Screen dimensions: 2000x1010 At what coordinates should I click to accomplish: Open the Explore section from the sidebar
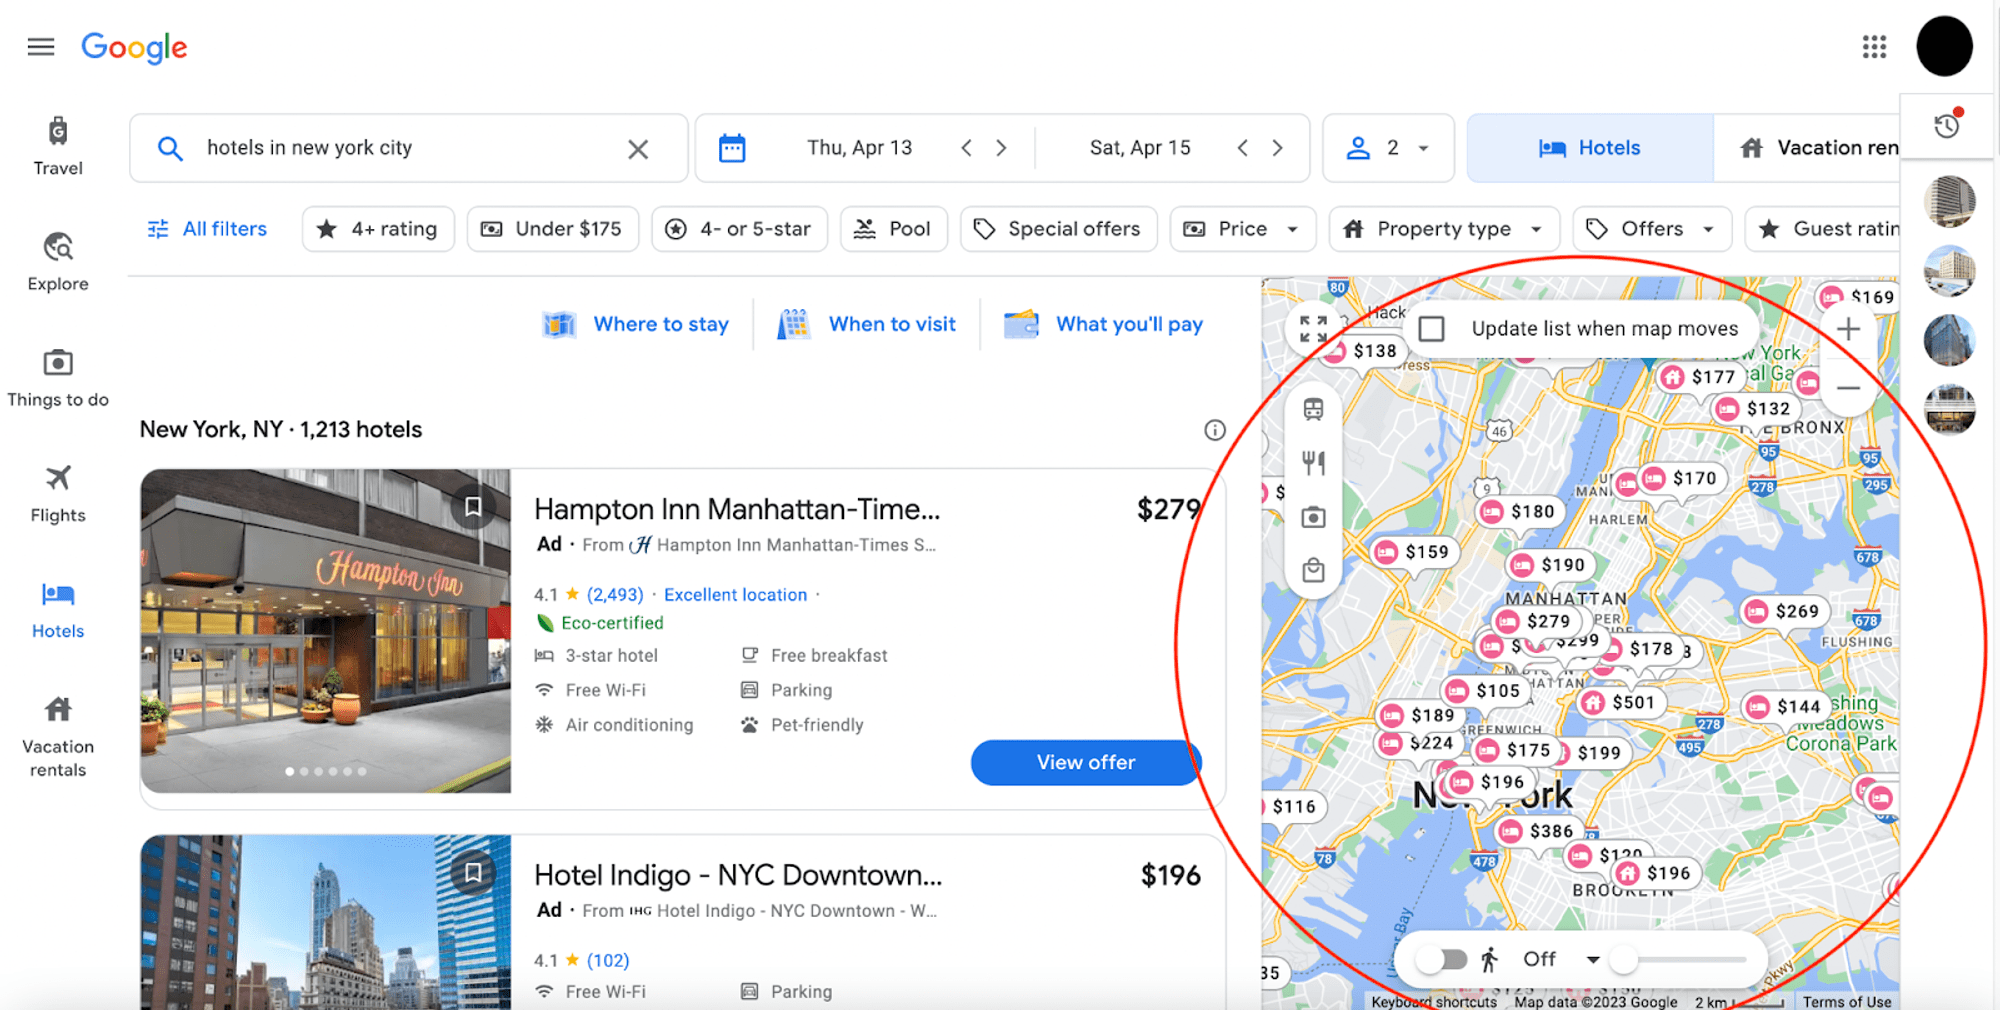(x=57, y=262)
